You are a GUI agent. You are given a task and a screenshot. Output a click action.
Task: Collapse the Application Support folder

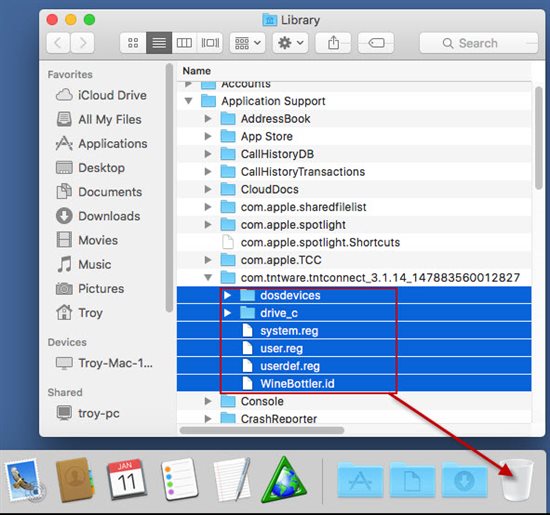(188, 101)
